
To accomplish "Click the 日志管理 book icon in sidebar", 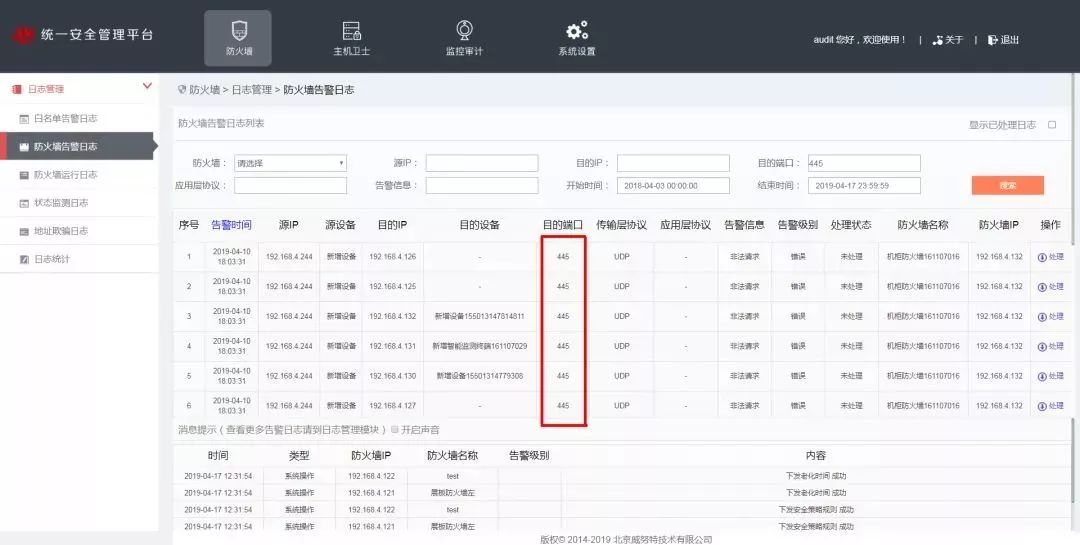I will (17, 89).
